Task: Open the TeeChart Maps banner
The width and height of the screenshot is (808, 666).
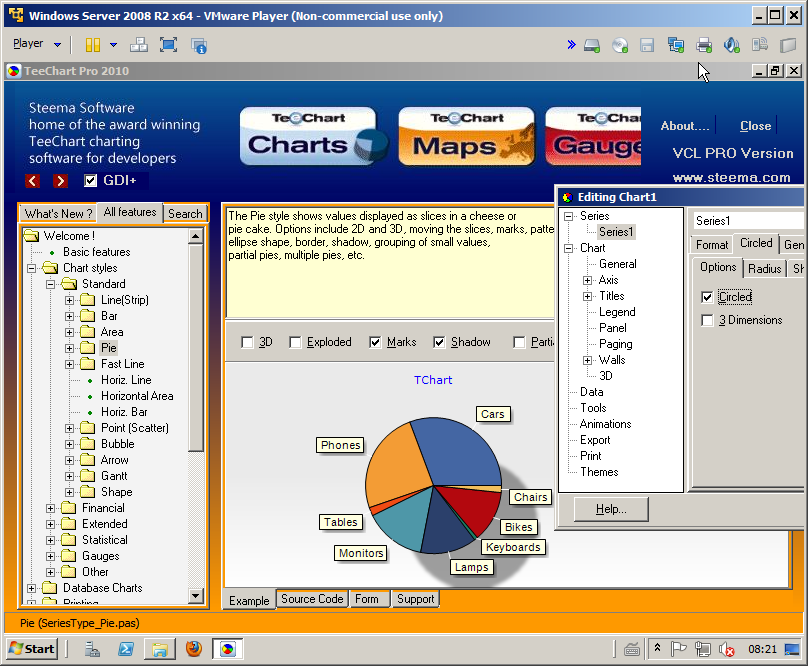Action: pos(467,136)
